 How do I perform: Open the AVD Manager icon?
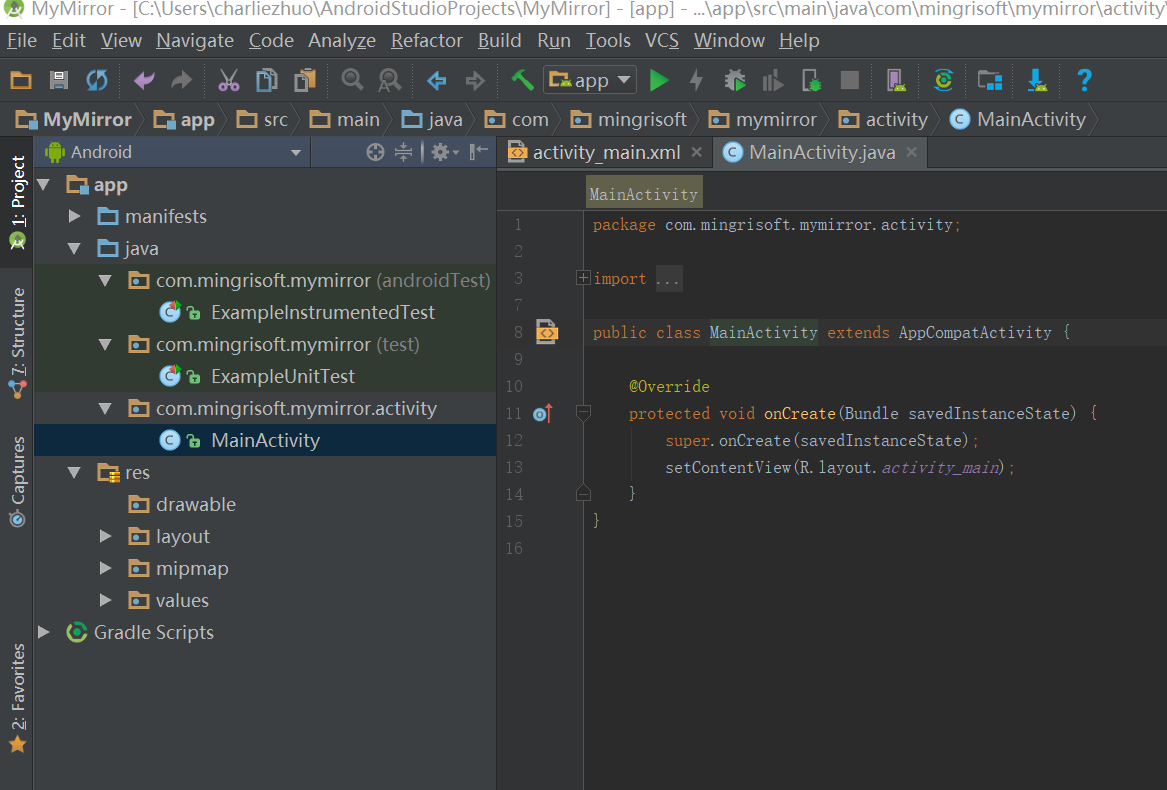click(x=895, y=80)
